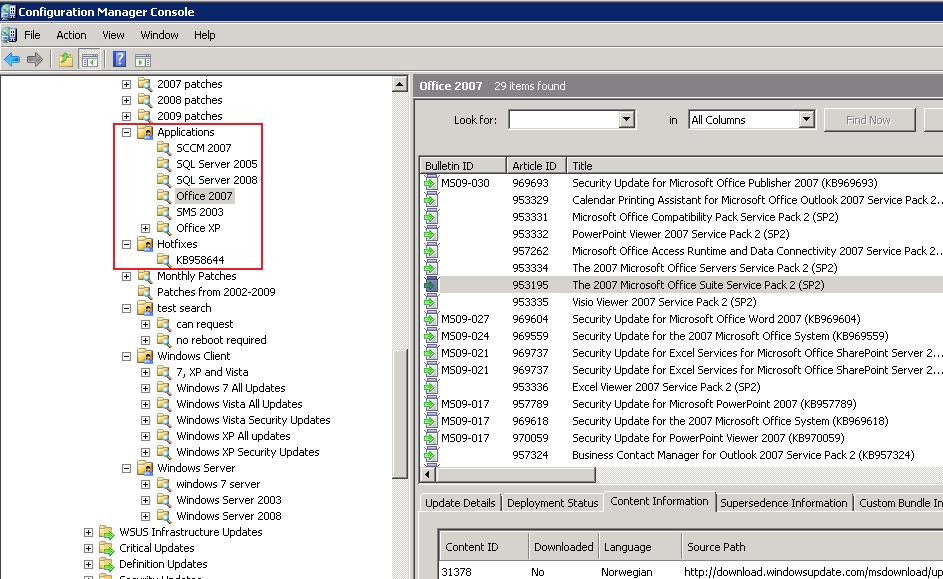Open the Window menu

tap(159, 35)
